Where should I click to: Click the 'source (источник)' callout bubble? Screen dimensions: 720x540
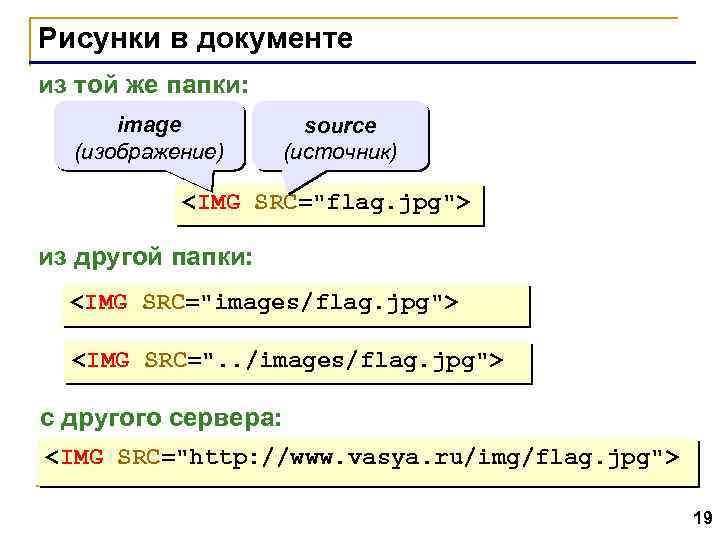tap(340, 138)
